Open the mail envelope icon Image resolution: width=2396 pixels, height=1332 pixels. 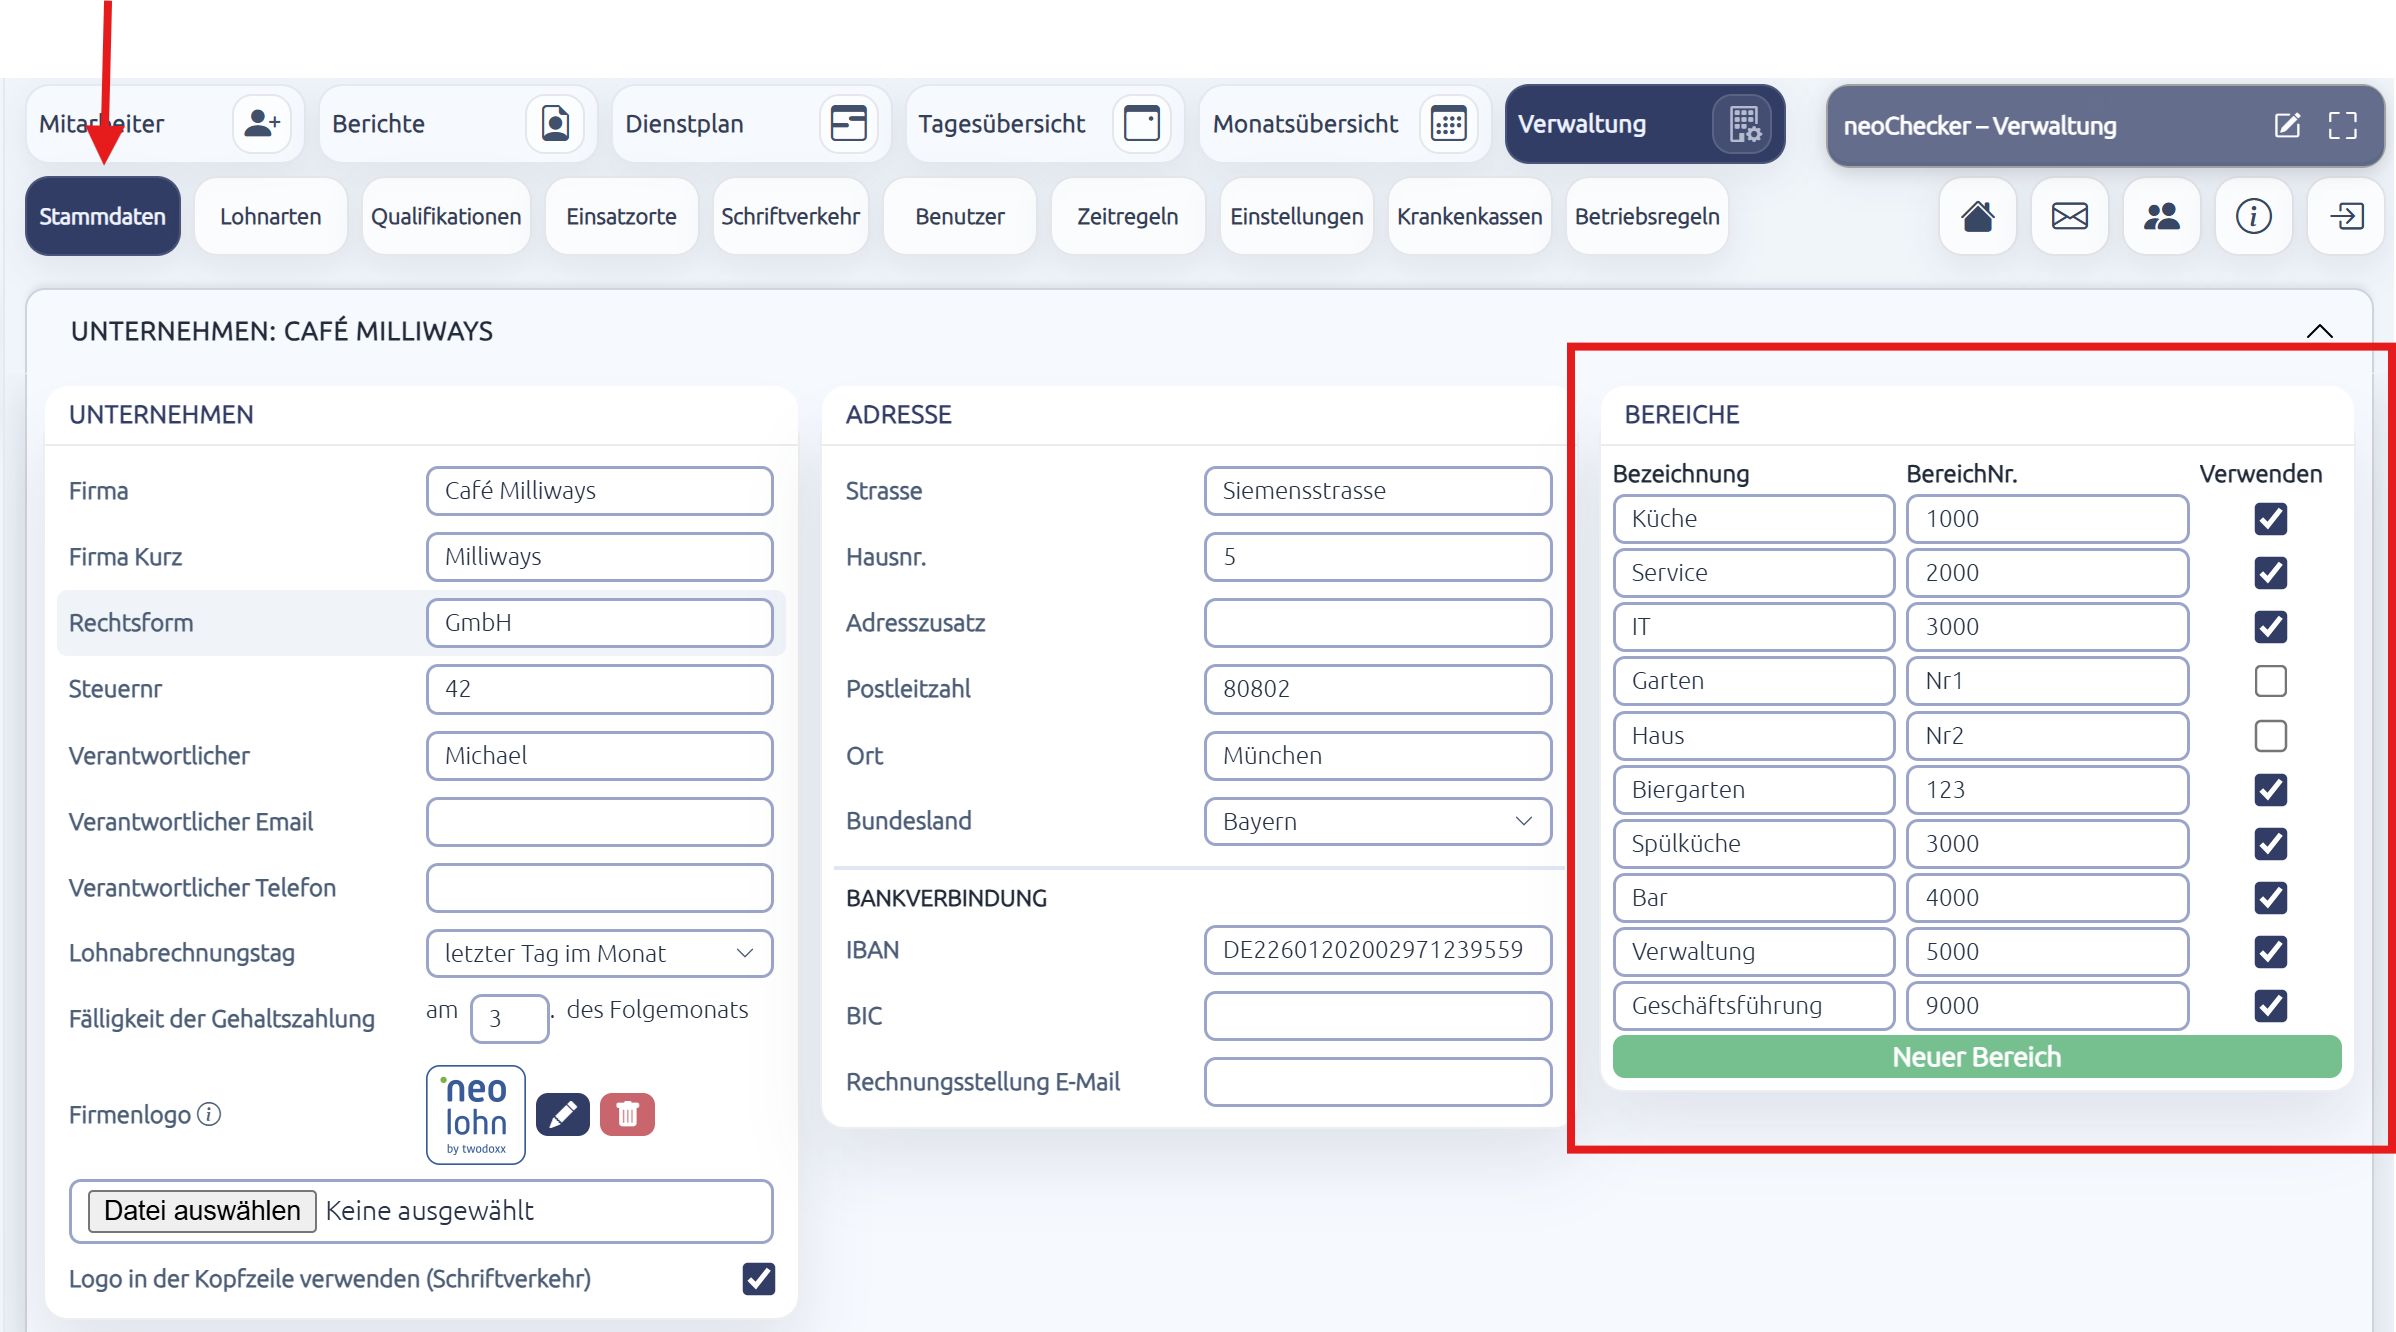coord(2069,216)
